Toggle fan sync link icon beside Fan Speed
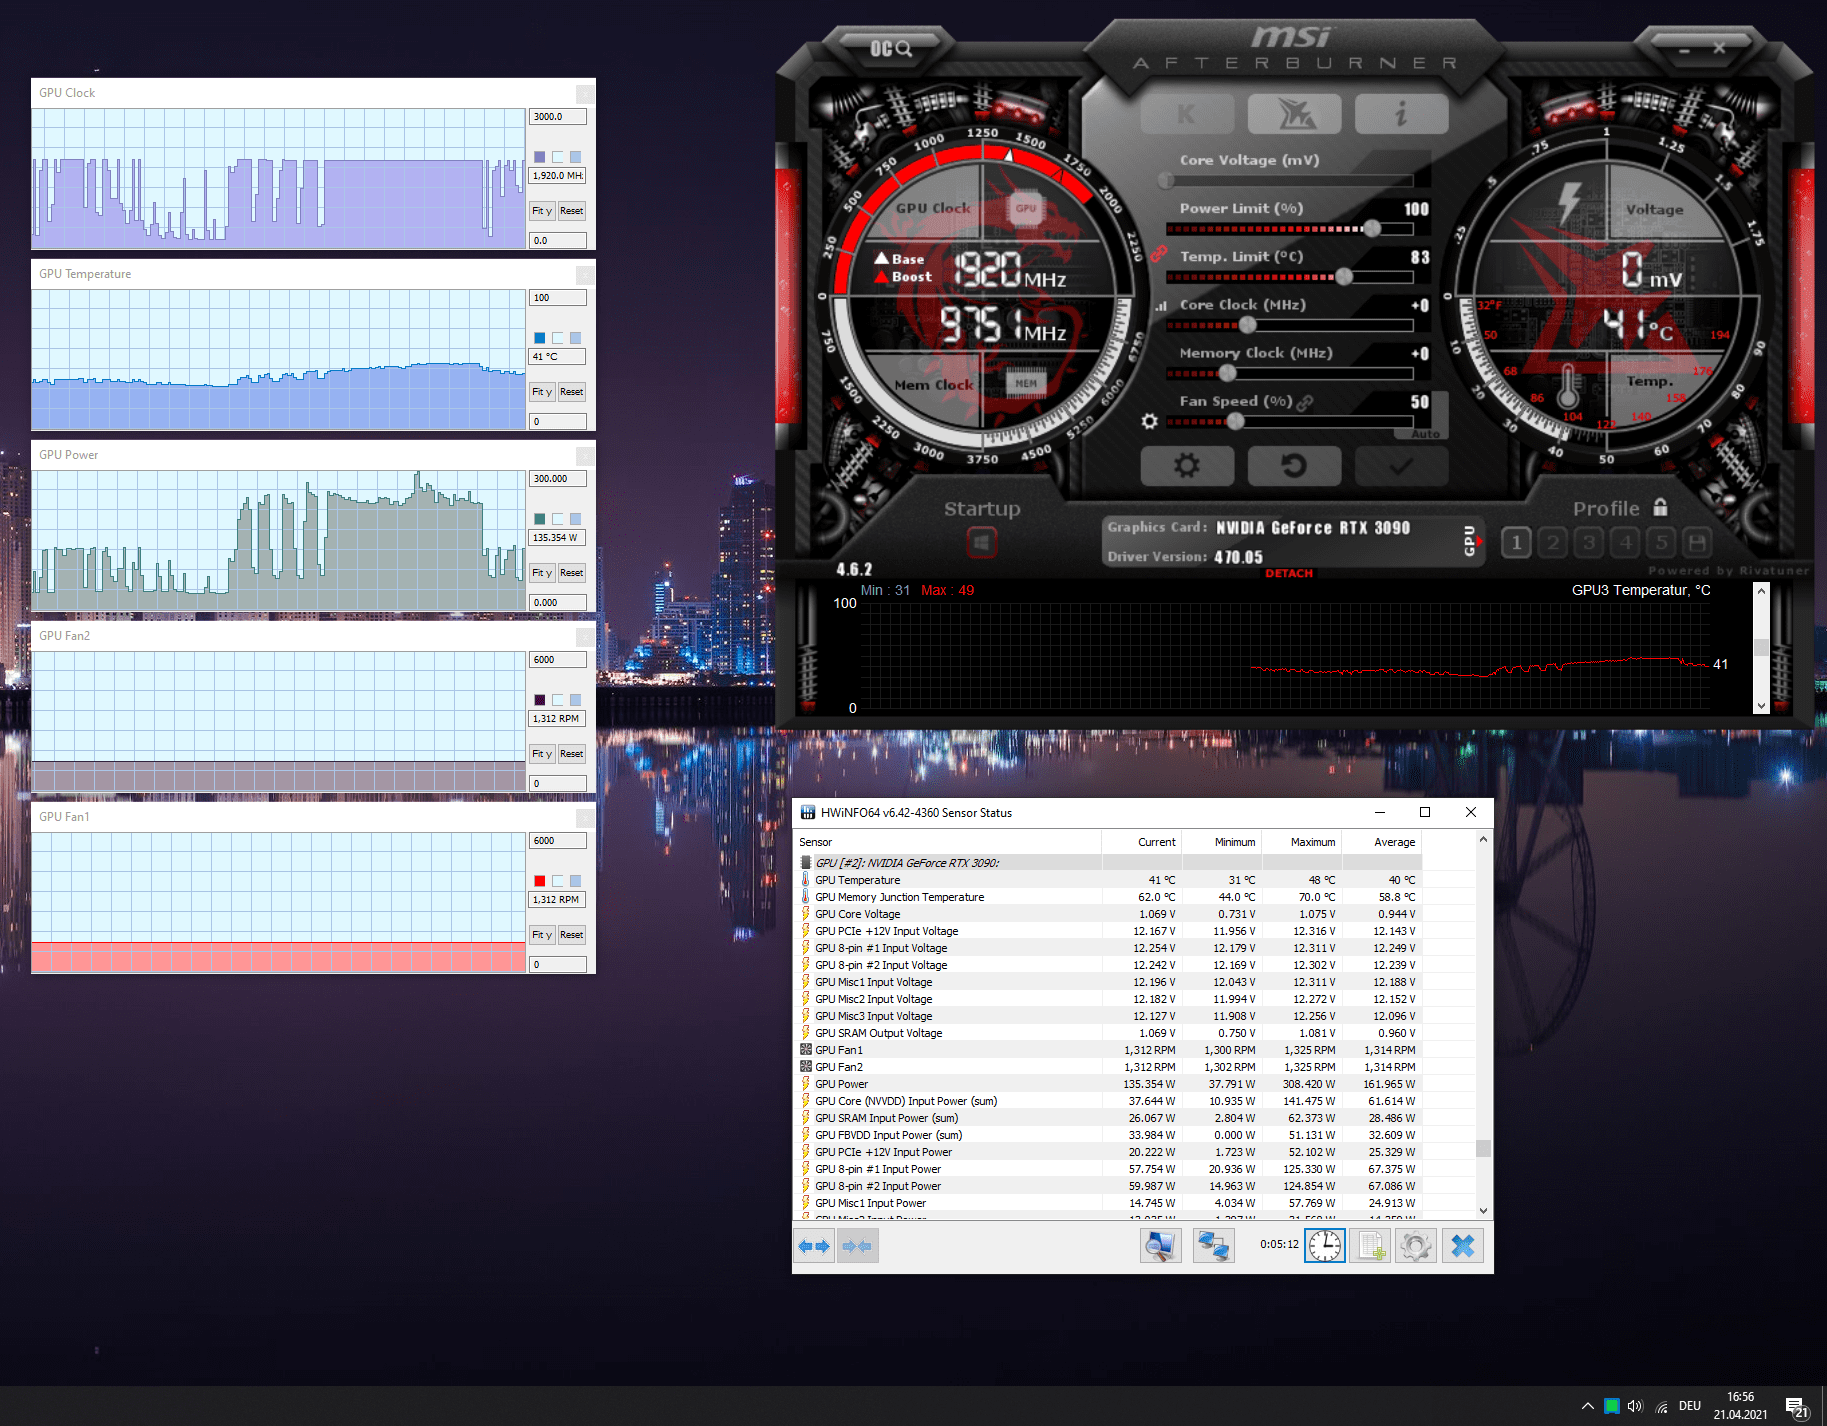 (1305, 402)
